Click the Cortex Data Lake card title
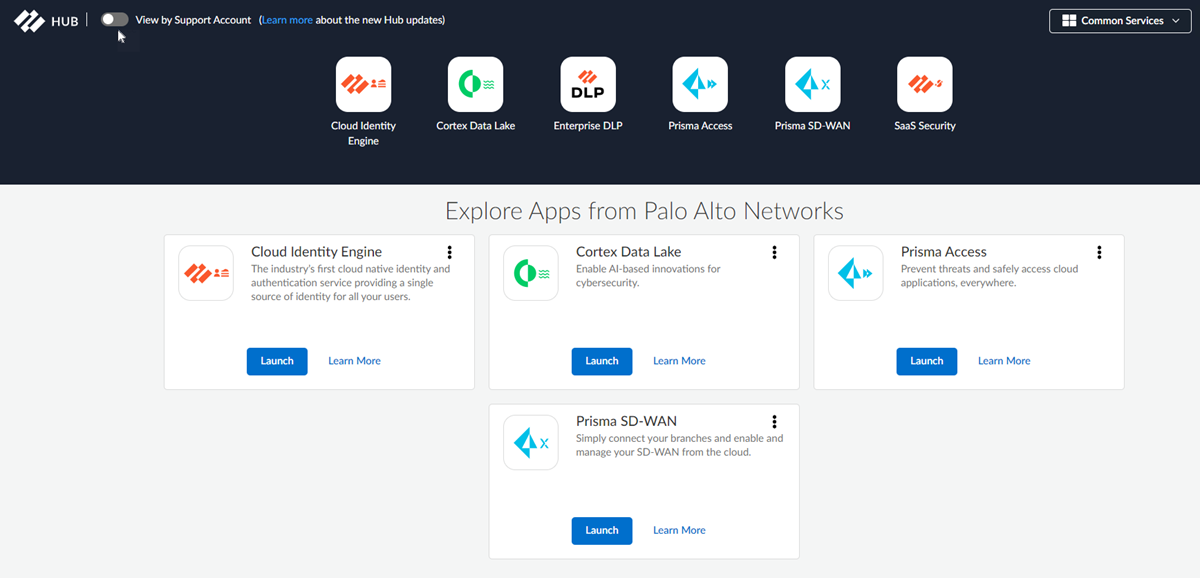Viewport: 1200px width, 578px height. tap(628, 252)
